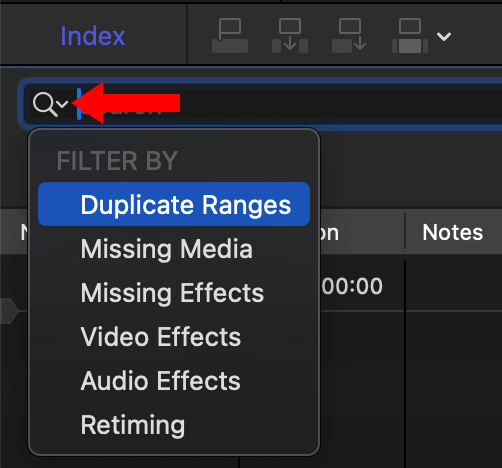This screenshot has height=468, width=502.
Task: Click the partially hidden Name column header
Action: tap(24, 232)
